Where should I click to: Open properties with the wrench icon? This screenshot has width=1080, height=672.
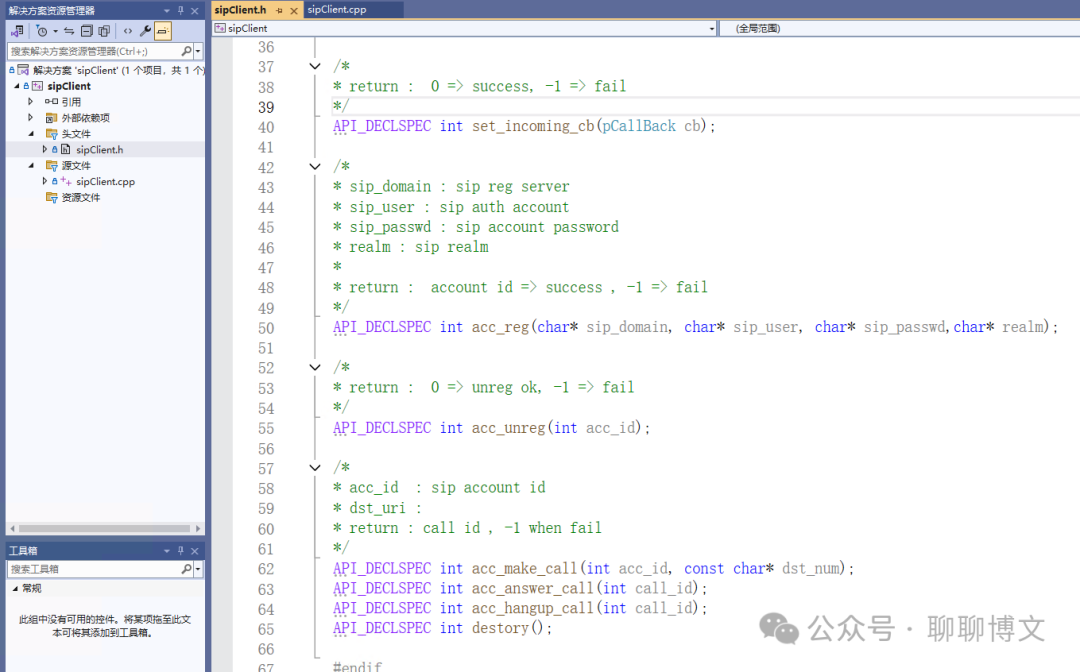[x=146, y=31]
